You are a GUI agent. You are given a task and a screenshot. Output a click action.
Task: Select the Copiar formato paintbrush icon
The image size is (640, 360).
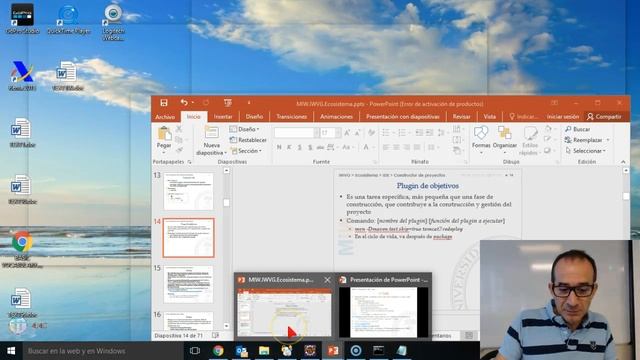179,151
